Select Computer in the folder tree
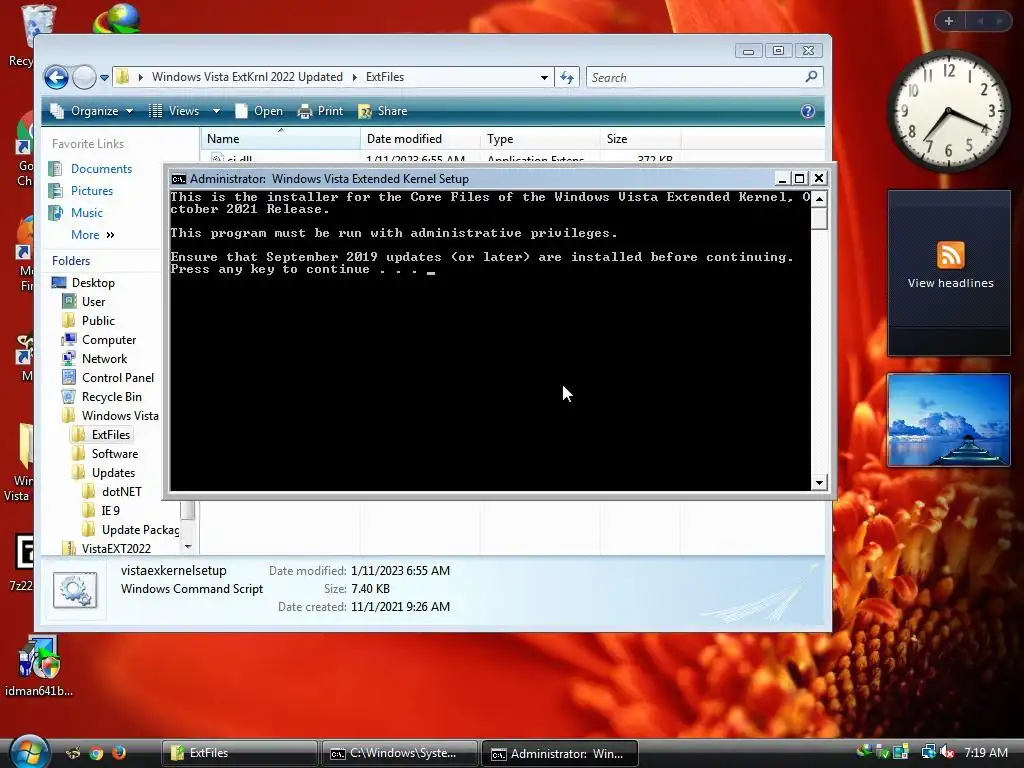The height and width of the screenshot is (768, 1024). (x=109, y=340)
